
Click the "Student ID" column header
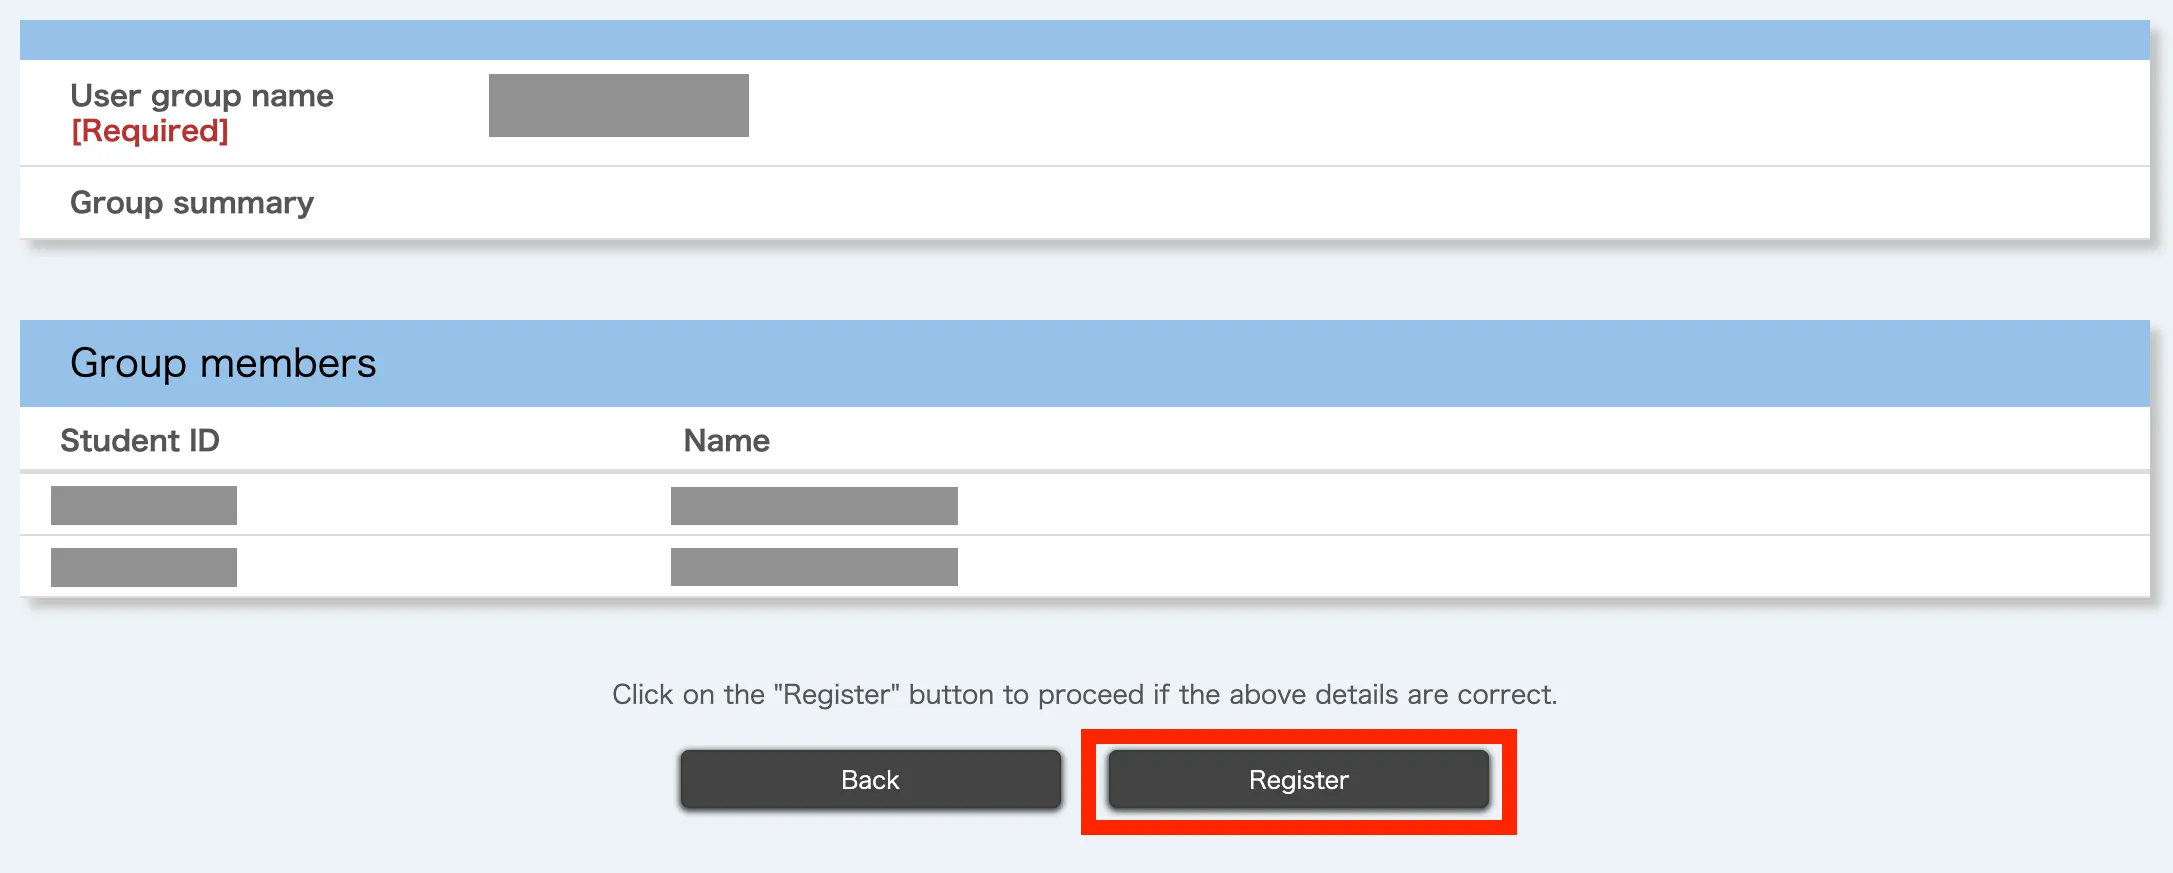tap(140, 441)
